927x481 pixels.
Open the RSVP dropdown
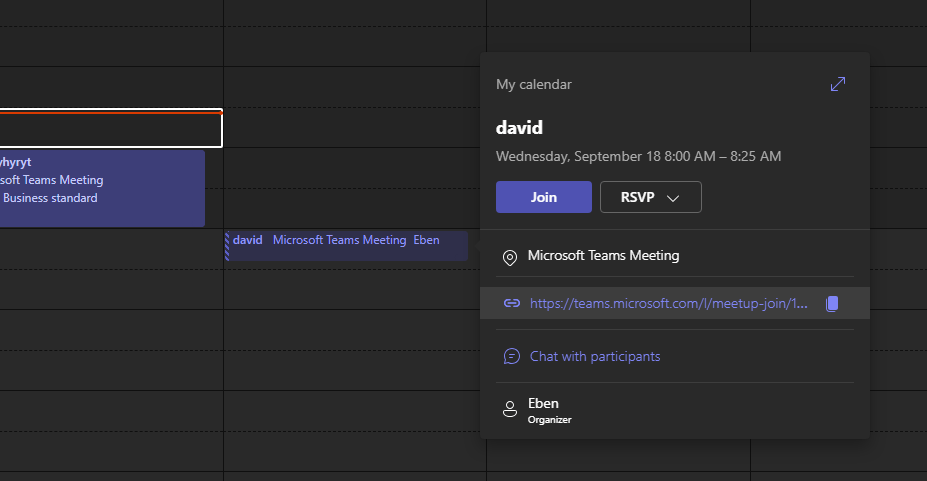650,197
